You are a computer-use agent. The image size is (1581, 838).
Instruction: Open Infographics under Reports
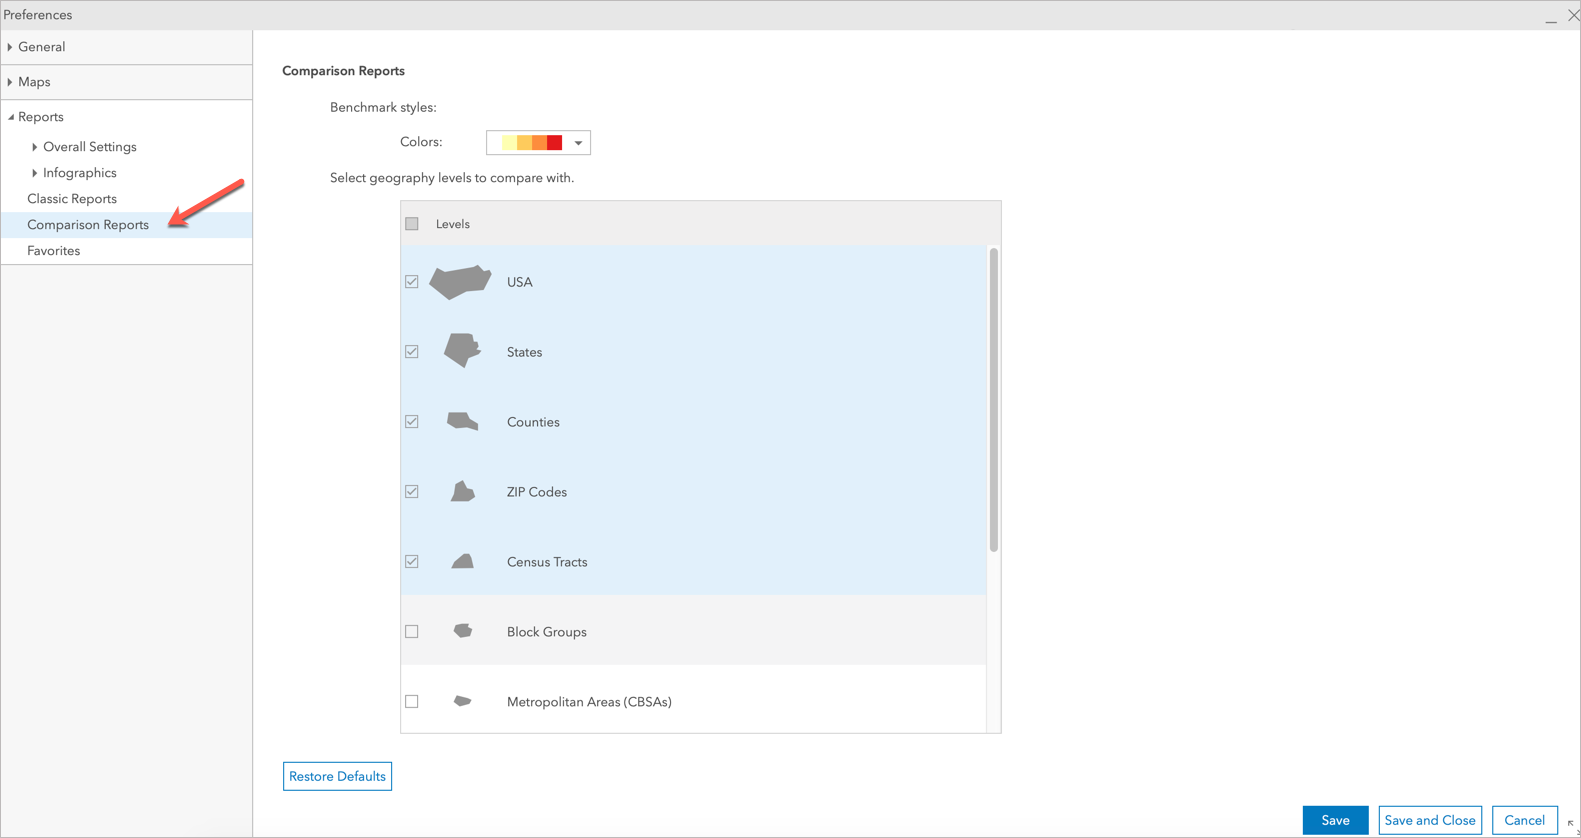click(x=80, y=173)
